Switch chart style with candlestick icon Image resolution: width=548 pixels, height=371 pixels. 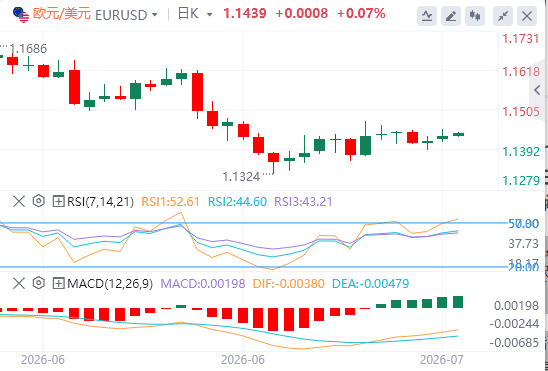(475, 16)
